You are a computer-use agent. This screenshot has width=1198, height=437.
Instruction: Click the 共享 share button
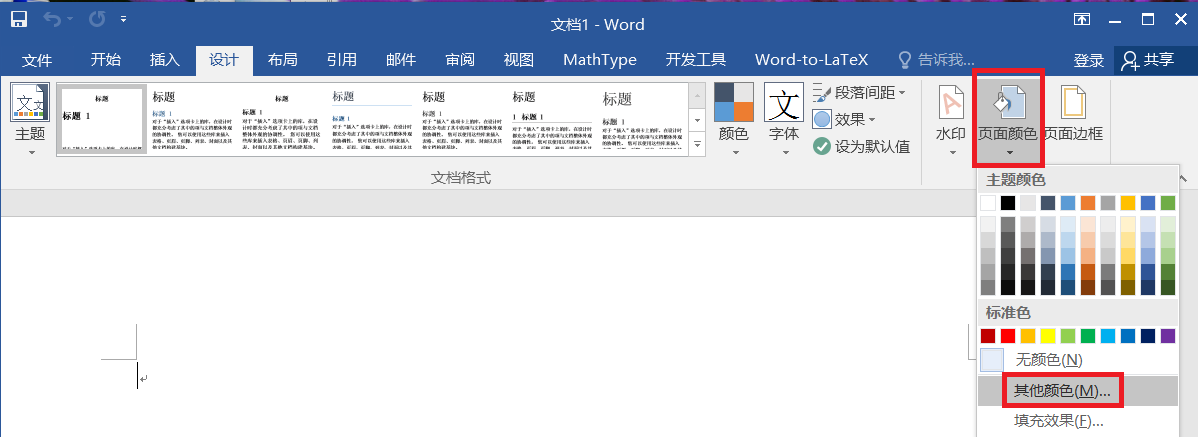tap(1148, 60)
